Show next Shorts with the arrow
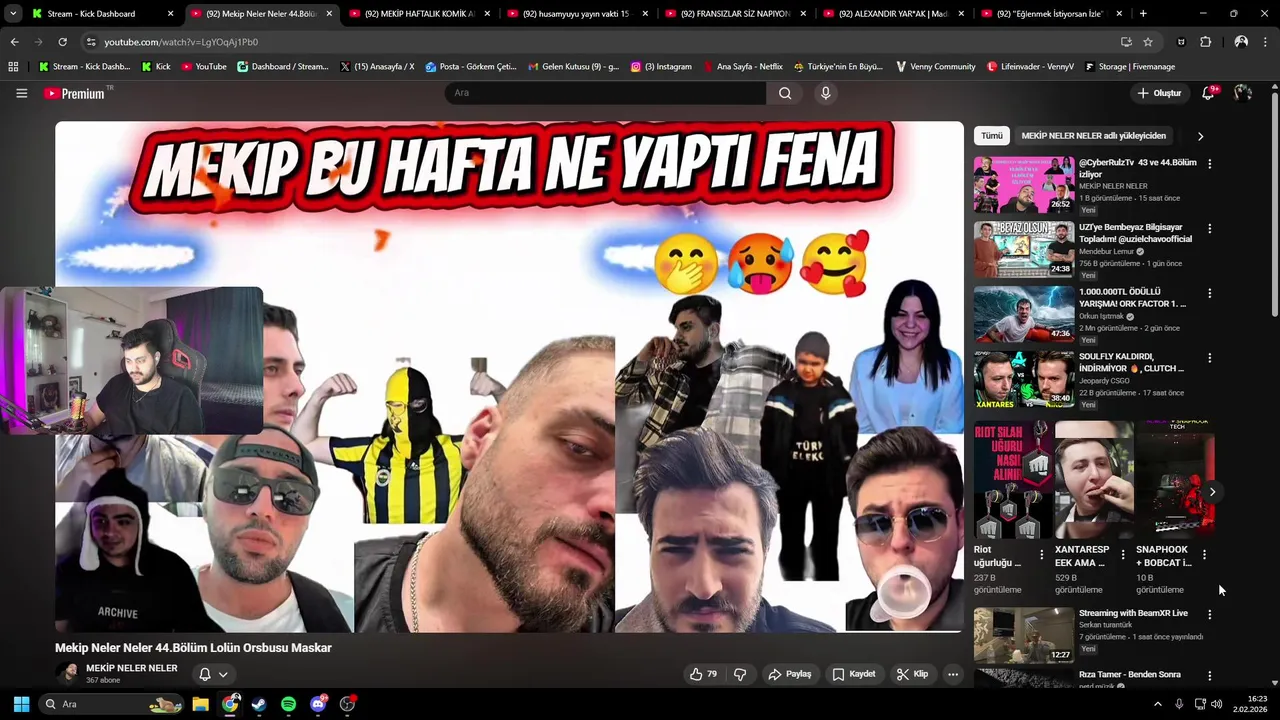 (1212, 492)
